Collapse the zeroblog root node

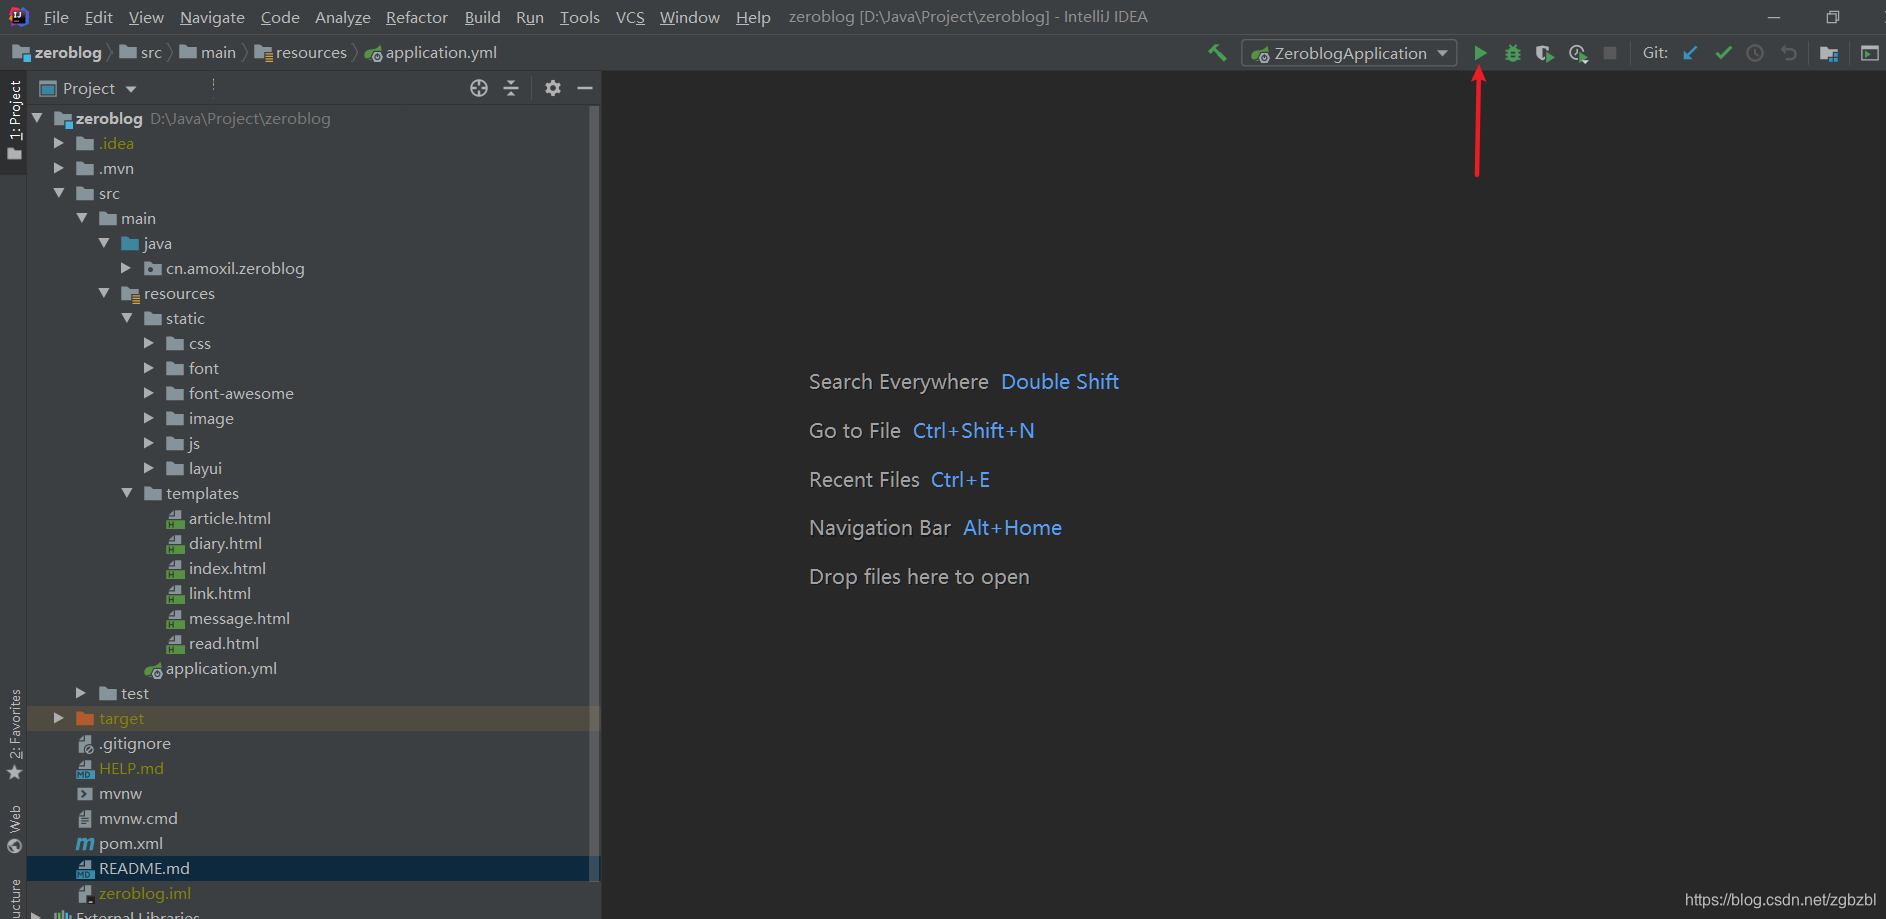tap(37, 118)
